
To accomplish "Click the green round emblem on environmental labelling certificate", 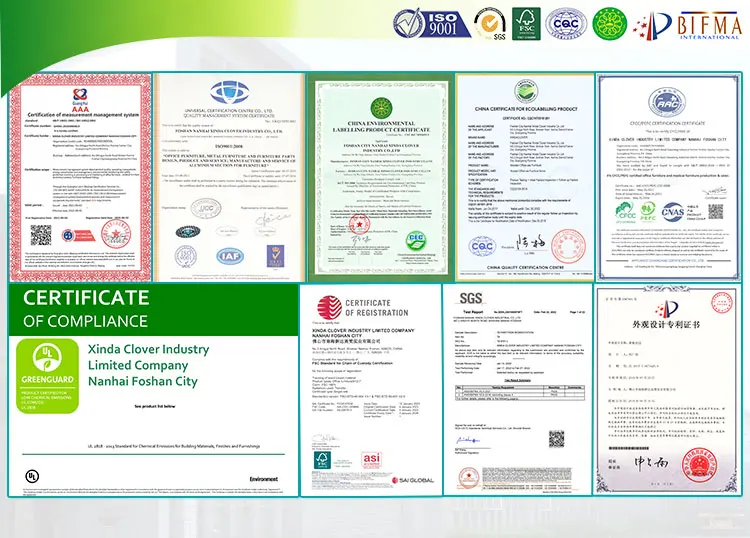I will point(381,108).
